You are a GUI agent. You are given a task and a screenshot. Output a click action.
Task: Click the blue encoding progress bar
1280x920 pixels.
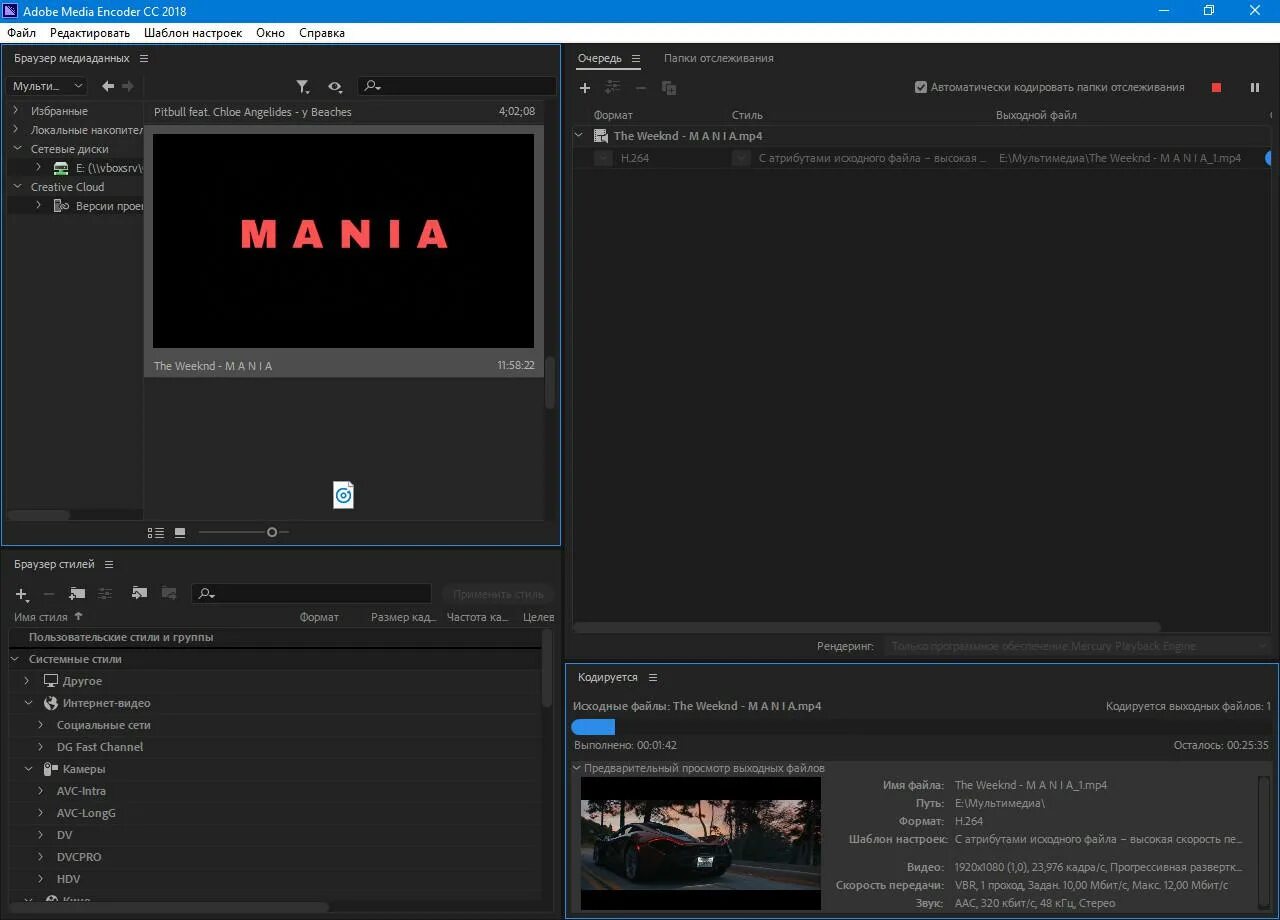[x=593, y=727]
